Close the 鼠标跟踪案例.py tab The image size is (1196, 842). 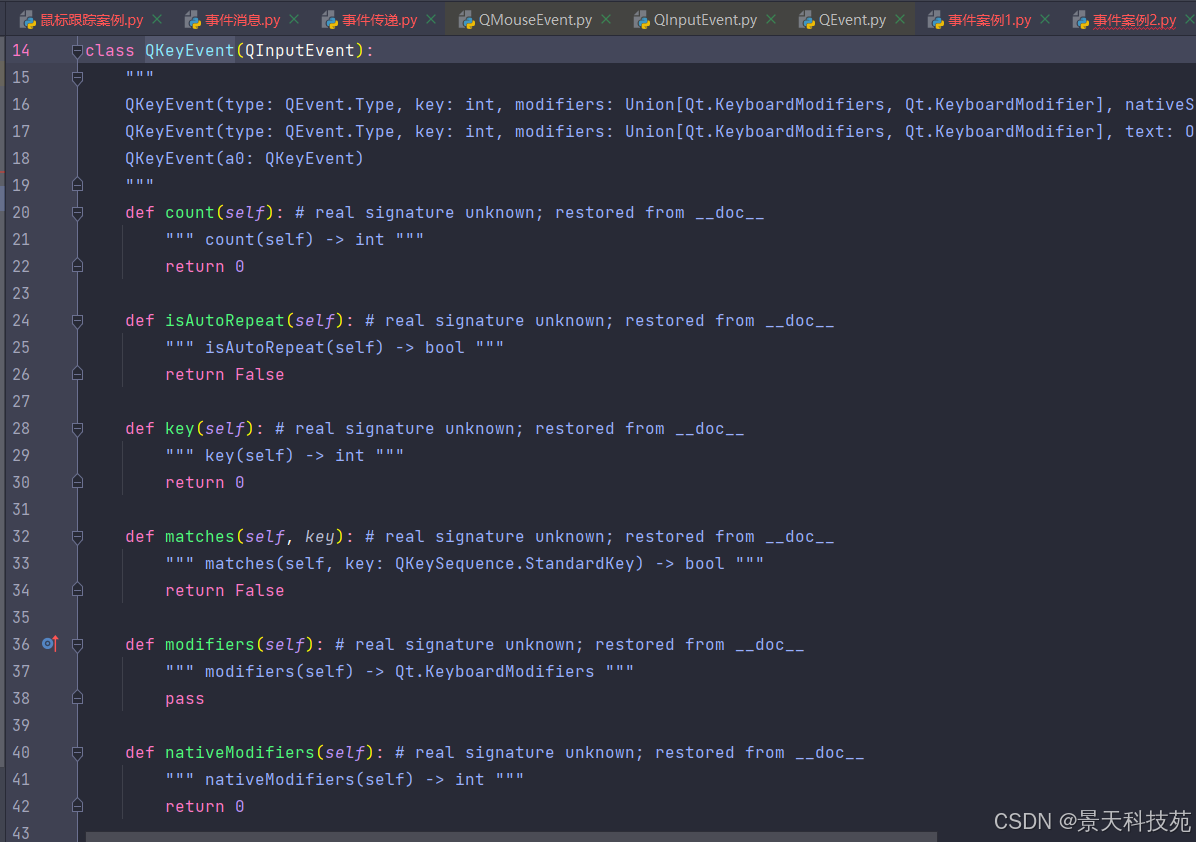[157, 19]
